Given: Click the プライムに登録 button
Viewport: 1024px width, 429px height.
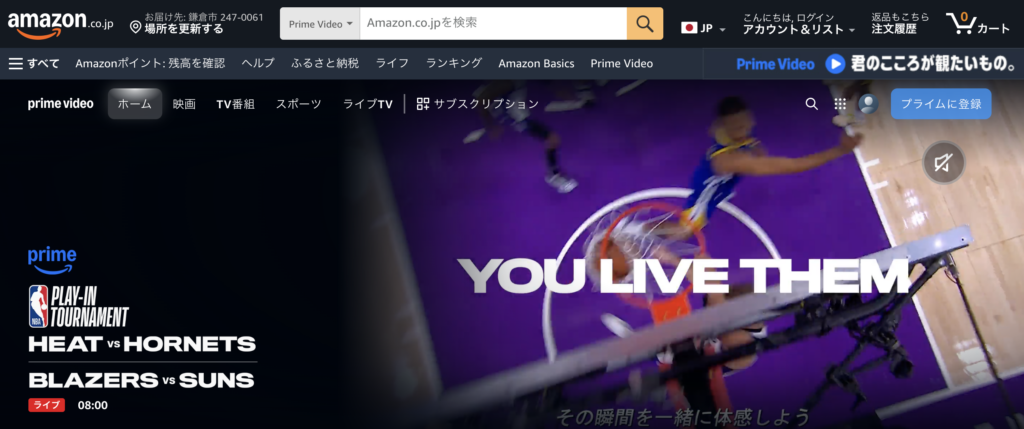Looking at the screenshot, I should click(940, 104).
